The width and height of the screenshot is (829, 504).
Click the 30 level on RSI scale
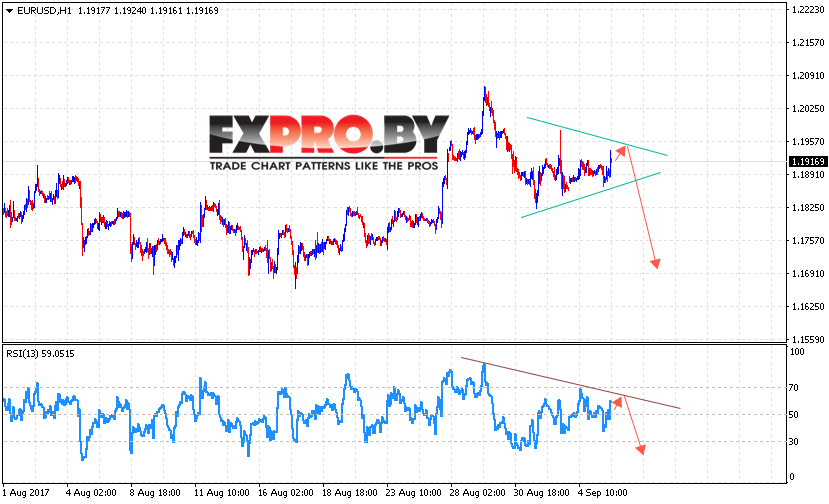pos(794,441)
